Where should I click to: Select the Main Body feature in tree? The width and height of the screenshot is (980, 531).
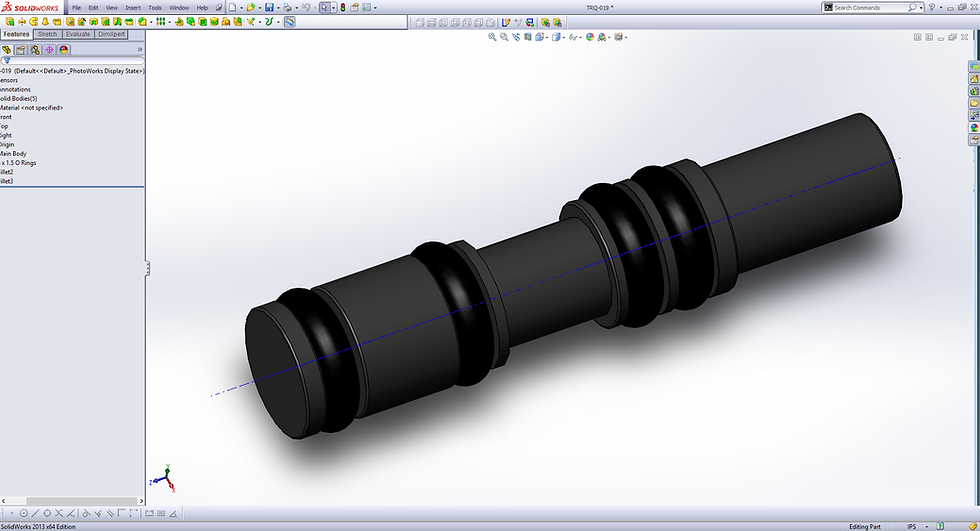tap(13, 154)
